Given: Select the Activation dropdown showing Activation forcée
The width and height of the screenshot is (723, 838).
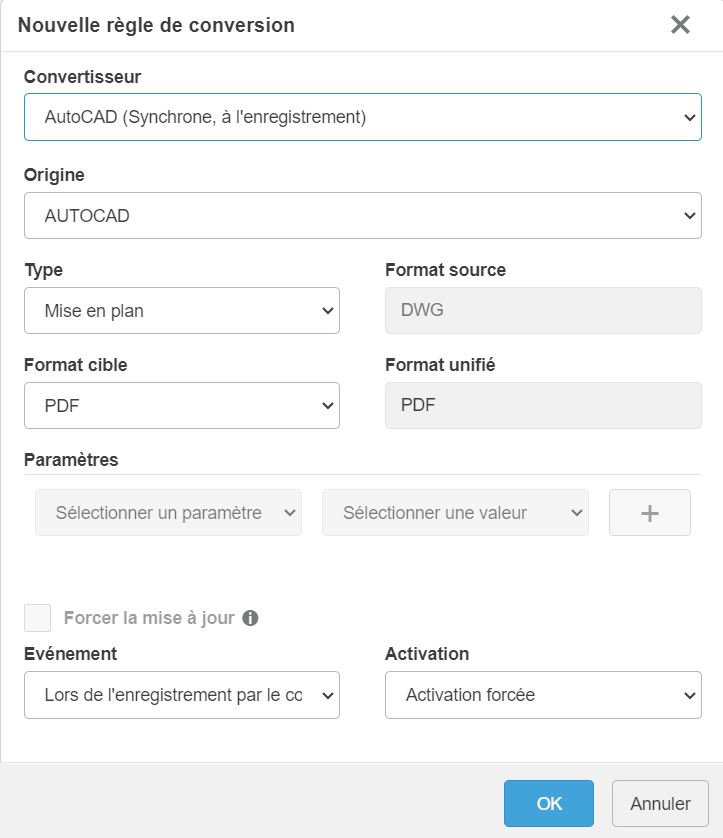Looking at the screenshot, I should click(x=543, y=695).
